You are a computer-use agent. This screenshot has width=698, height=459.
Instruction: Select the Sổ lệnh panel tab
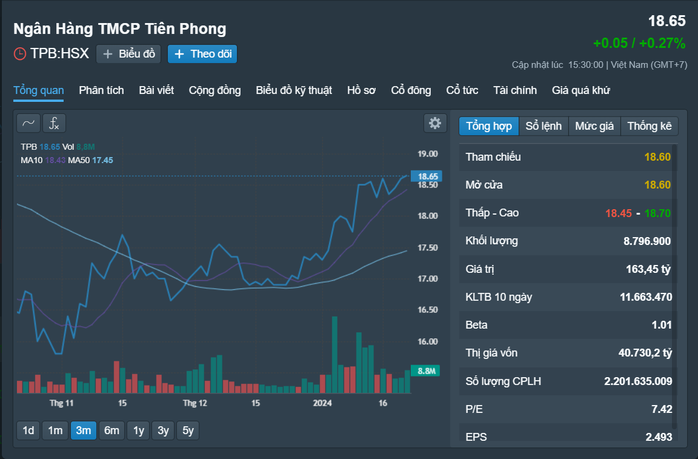(x=544, y=126)
